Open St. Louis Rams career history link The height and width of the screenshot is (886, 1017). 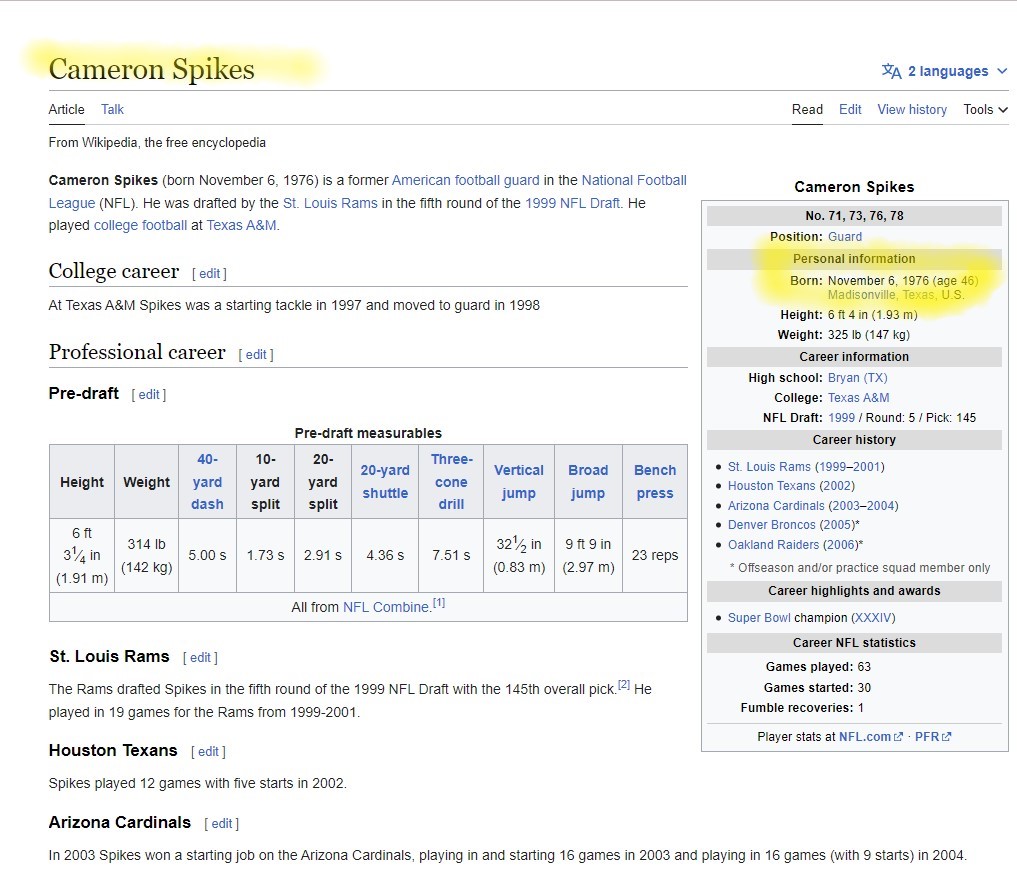coord(769,467)
